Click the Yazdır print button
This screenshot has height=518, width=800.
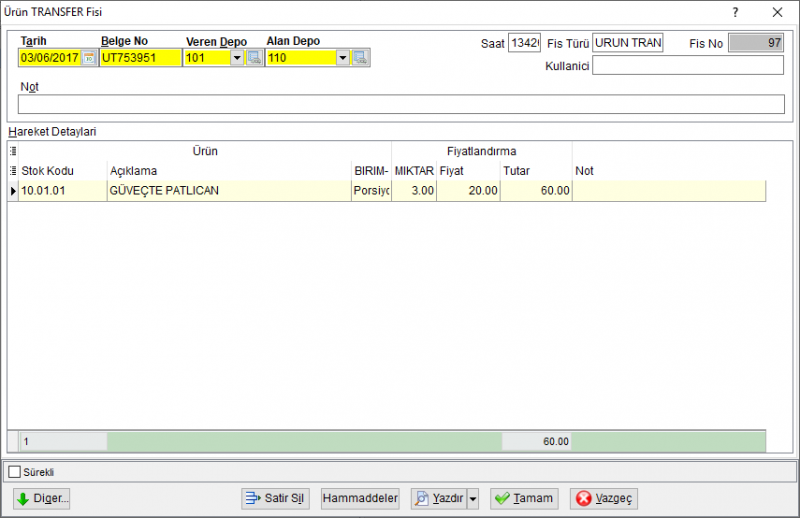439,499
